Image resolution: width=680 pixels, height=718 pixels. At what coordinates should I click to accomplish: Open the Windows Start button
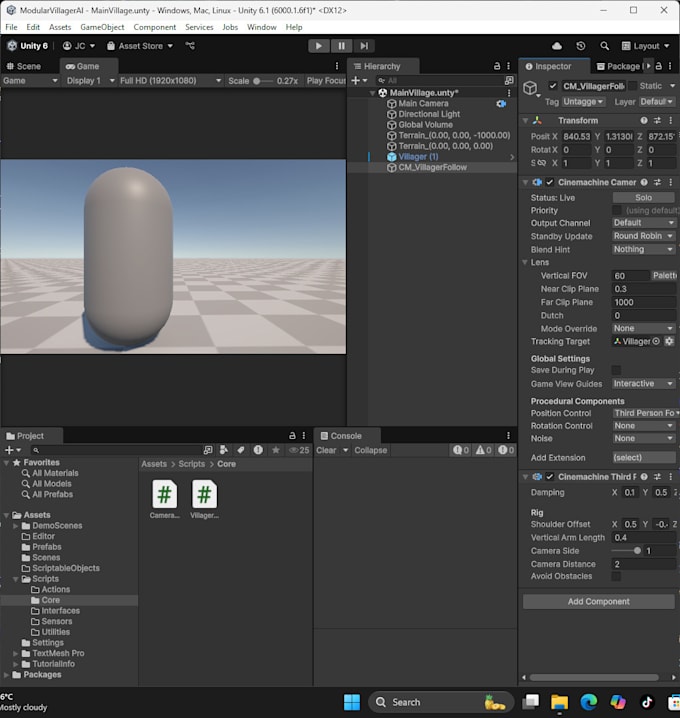pos(352,702)
